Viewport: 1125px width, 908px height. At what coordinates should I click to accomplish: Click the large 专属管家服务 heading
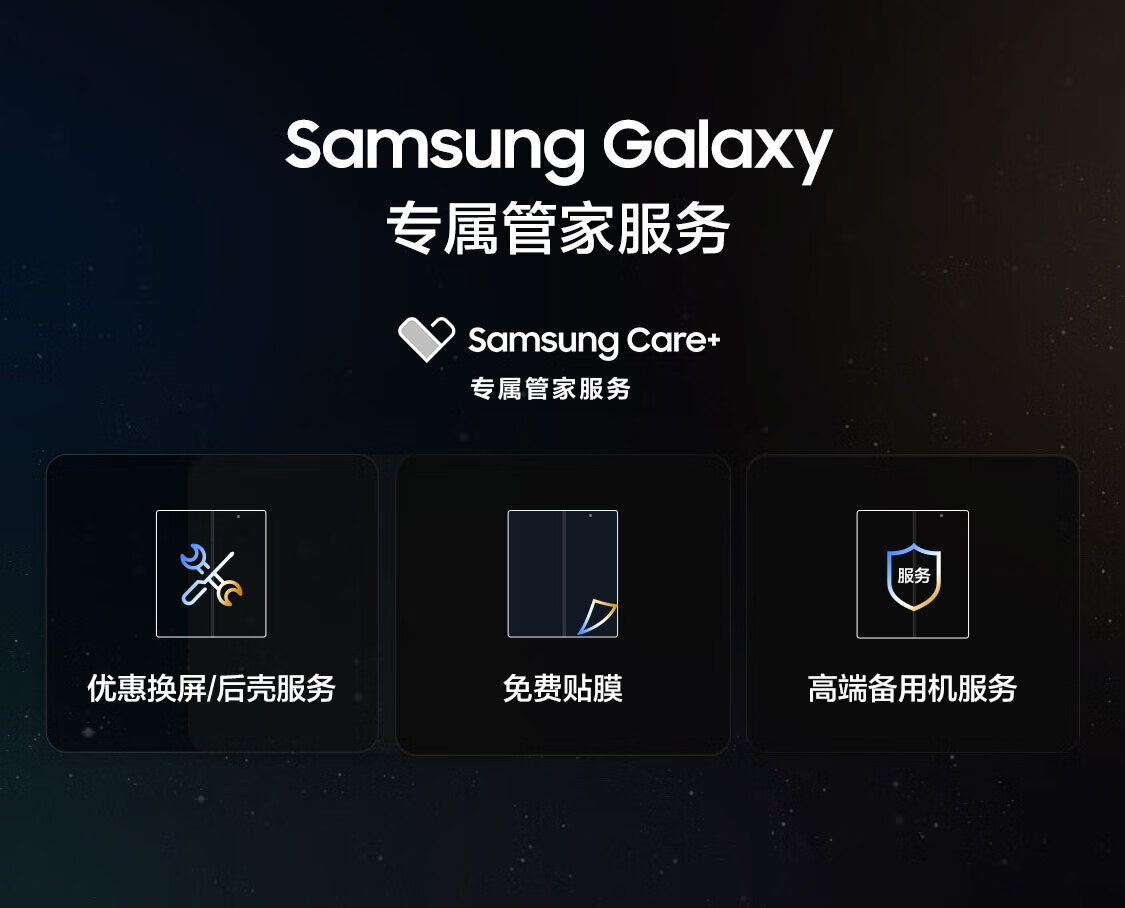click(558, 228)
